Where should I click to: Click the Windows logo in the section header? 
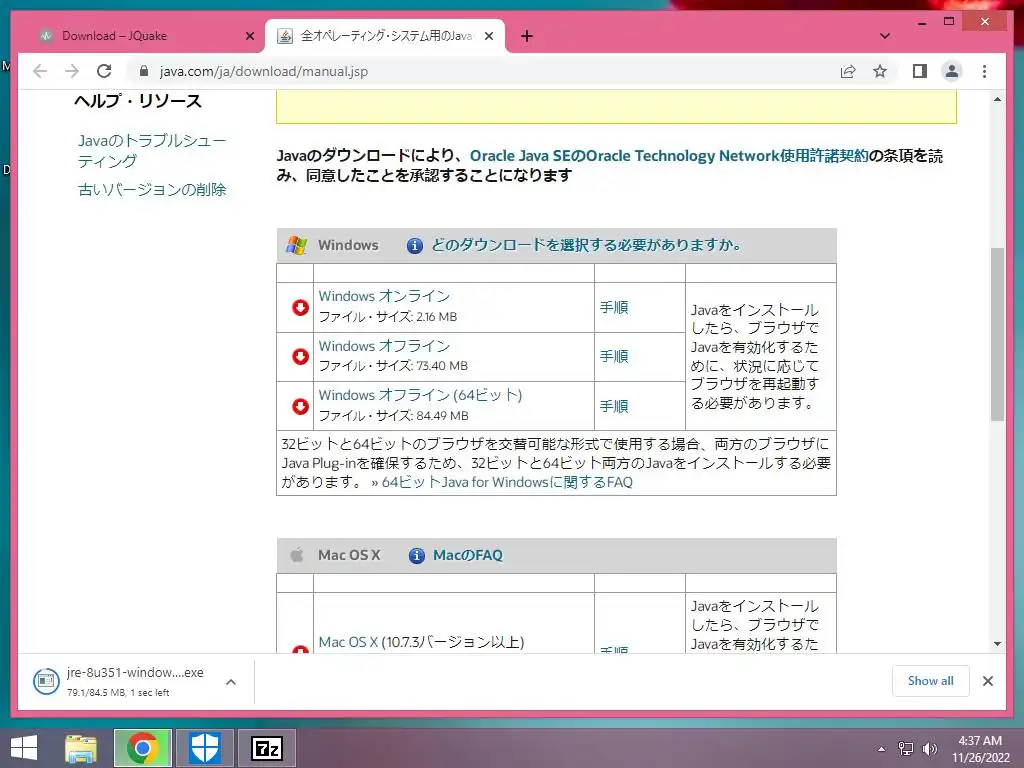point(296,246)
